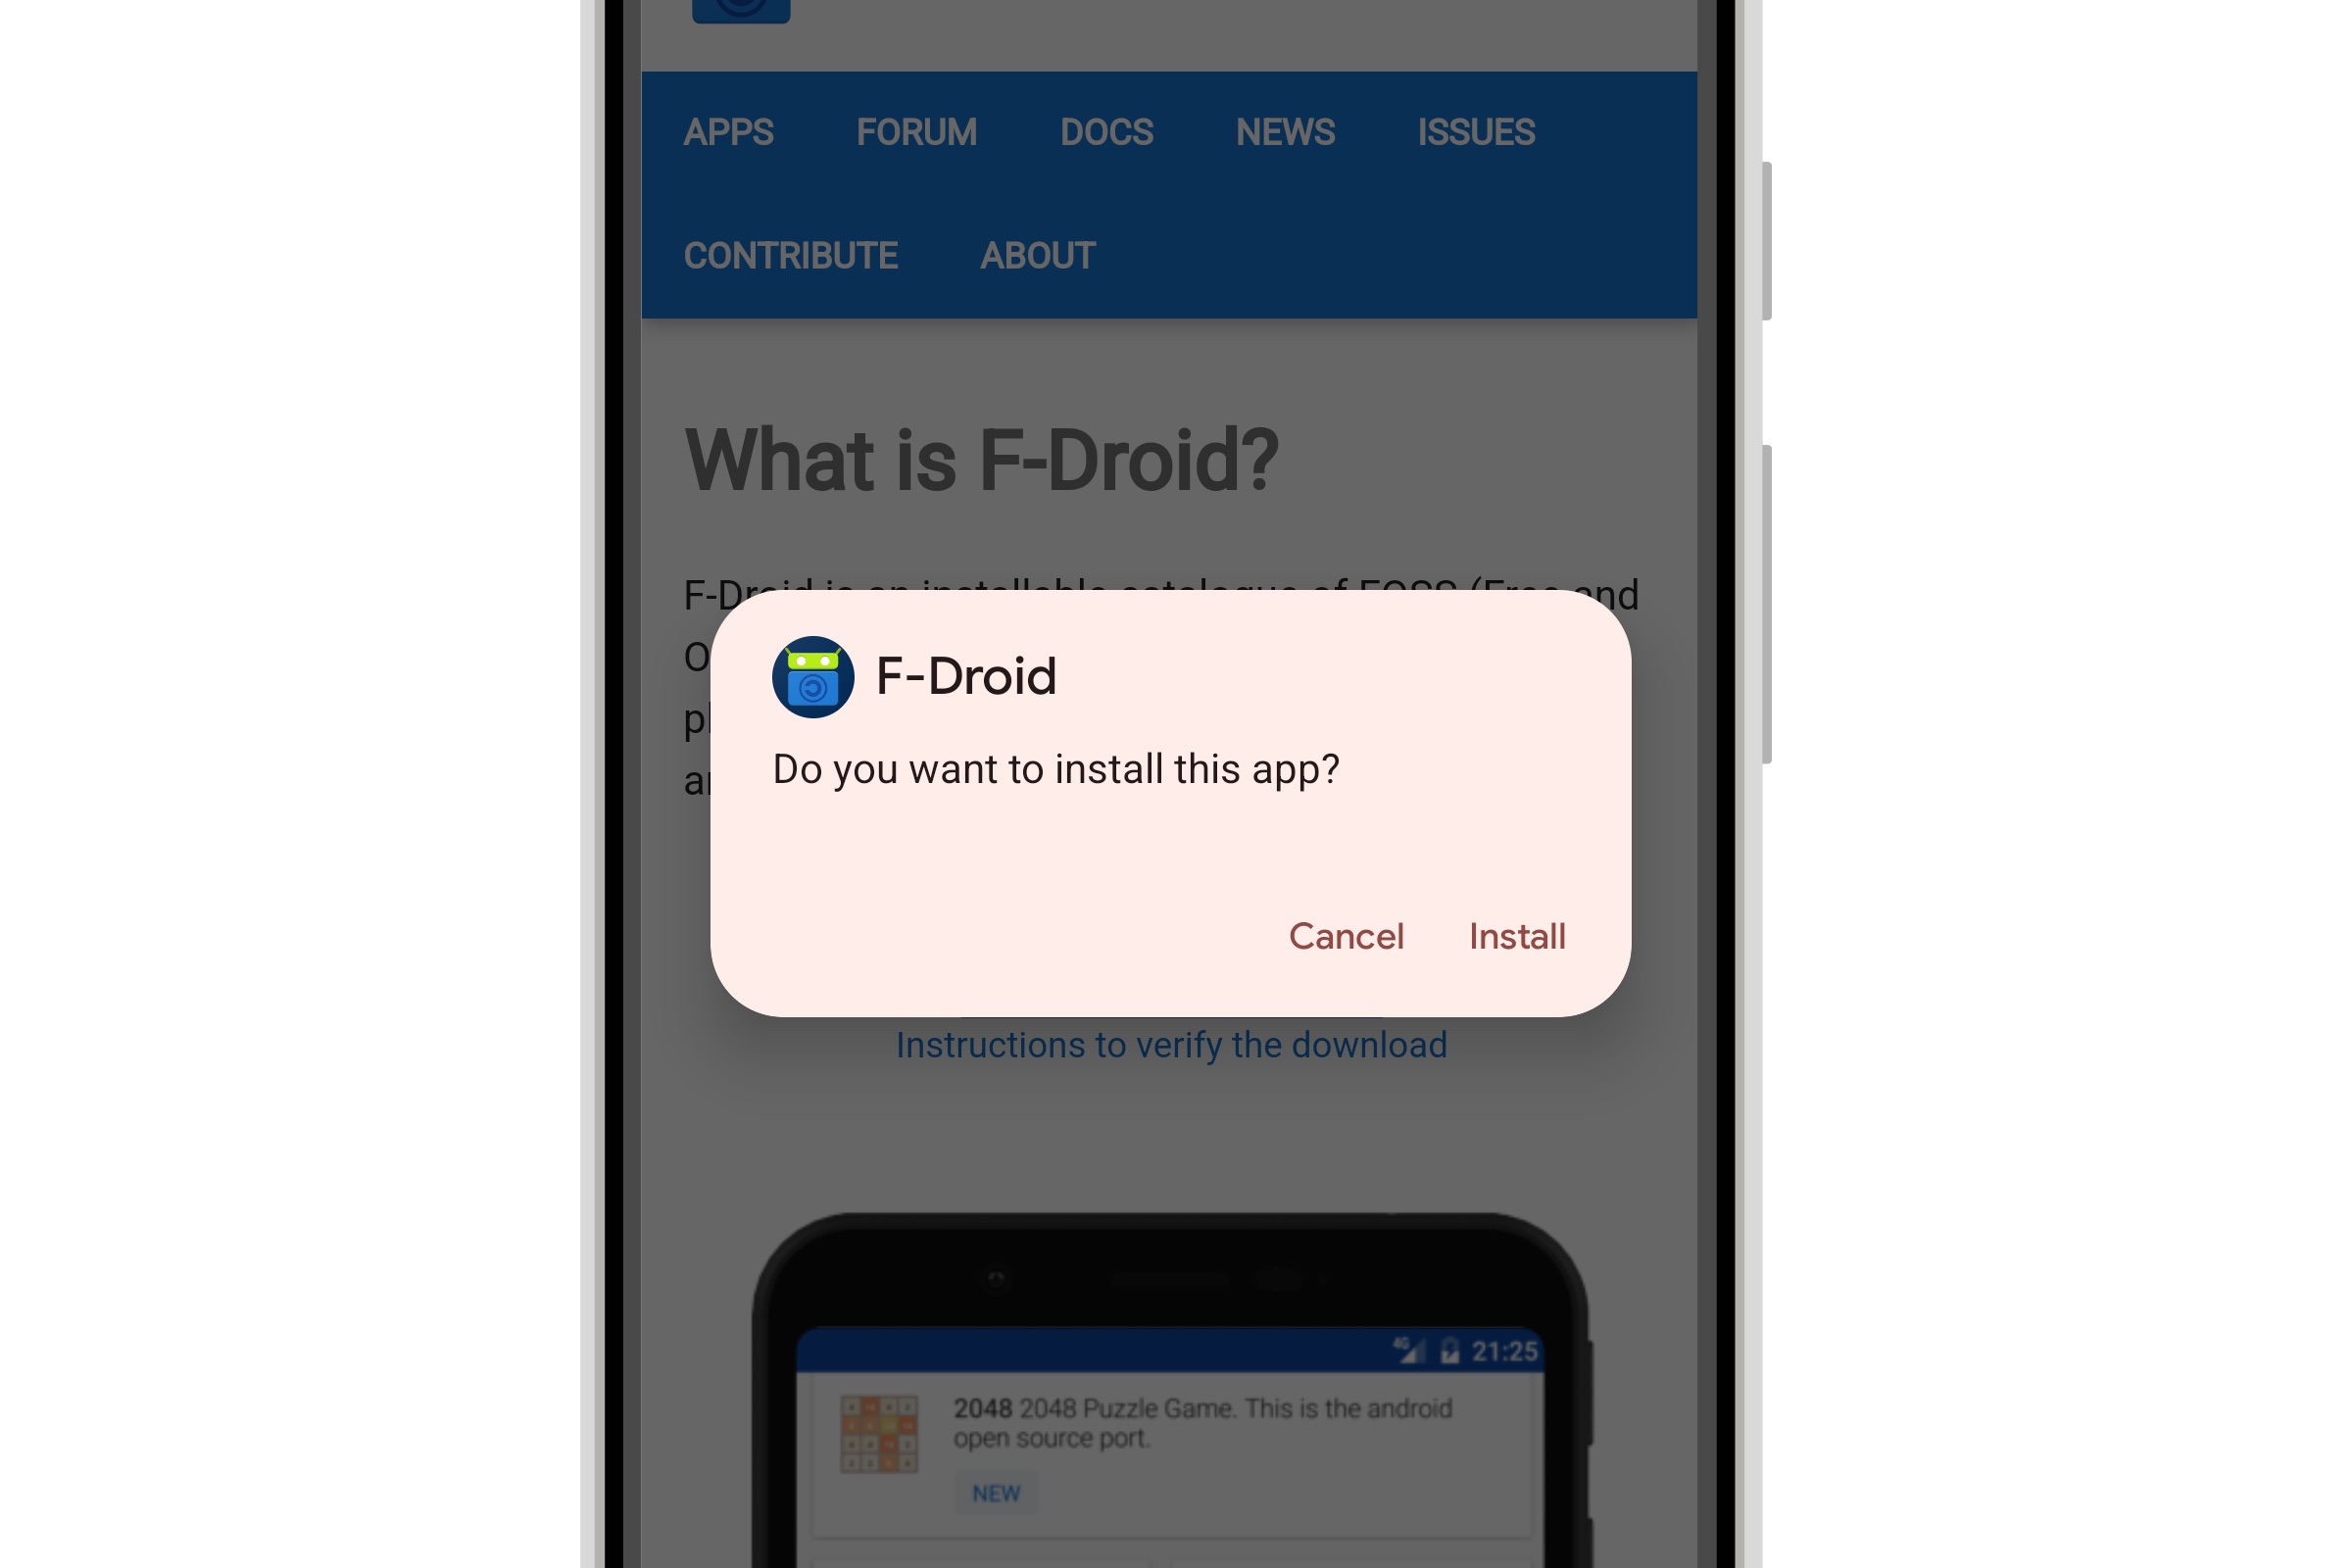
Task: Click Instructions to verify the download
Action: (x=1171, y=1045)
